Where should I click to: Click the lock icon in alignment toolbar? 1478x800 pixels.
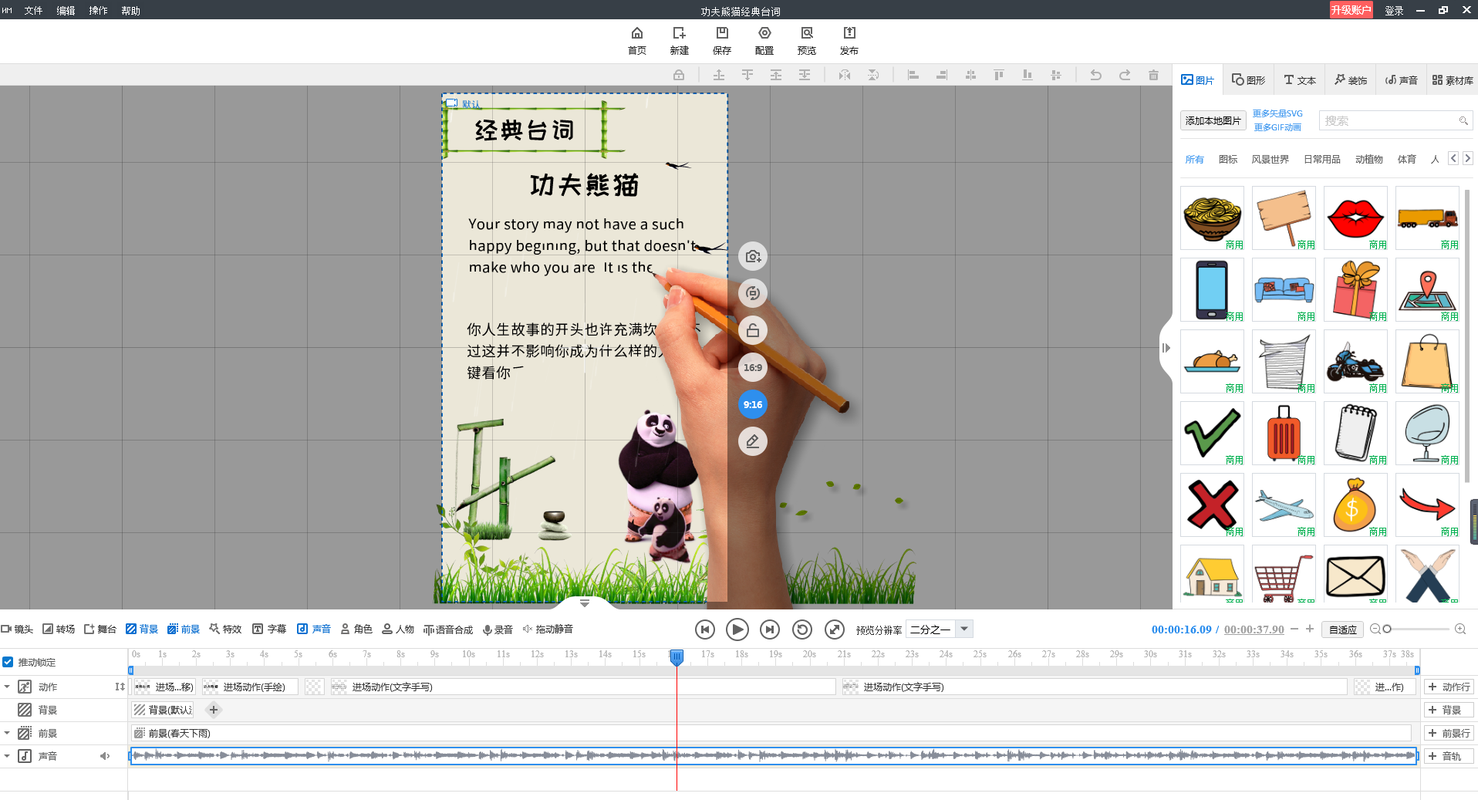click(679, 75)
